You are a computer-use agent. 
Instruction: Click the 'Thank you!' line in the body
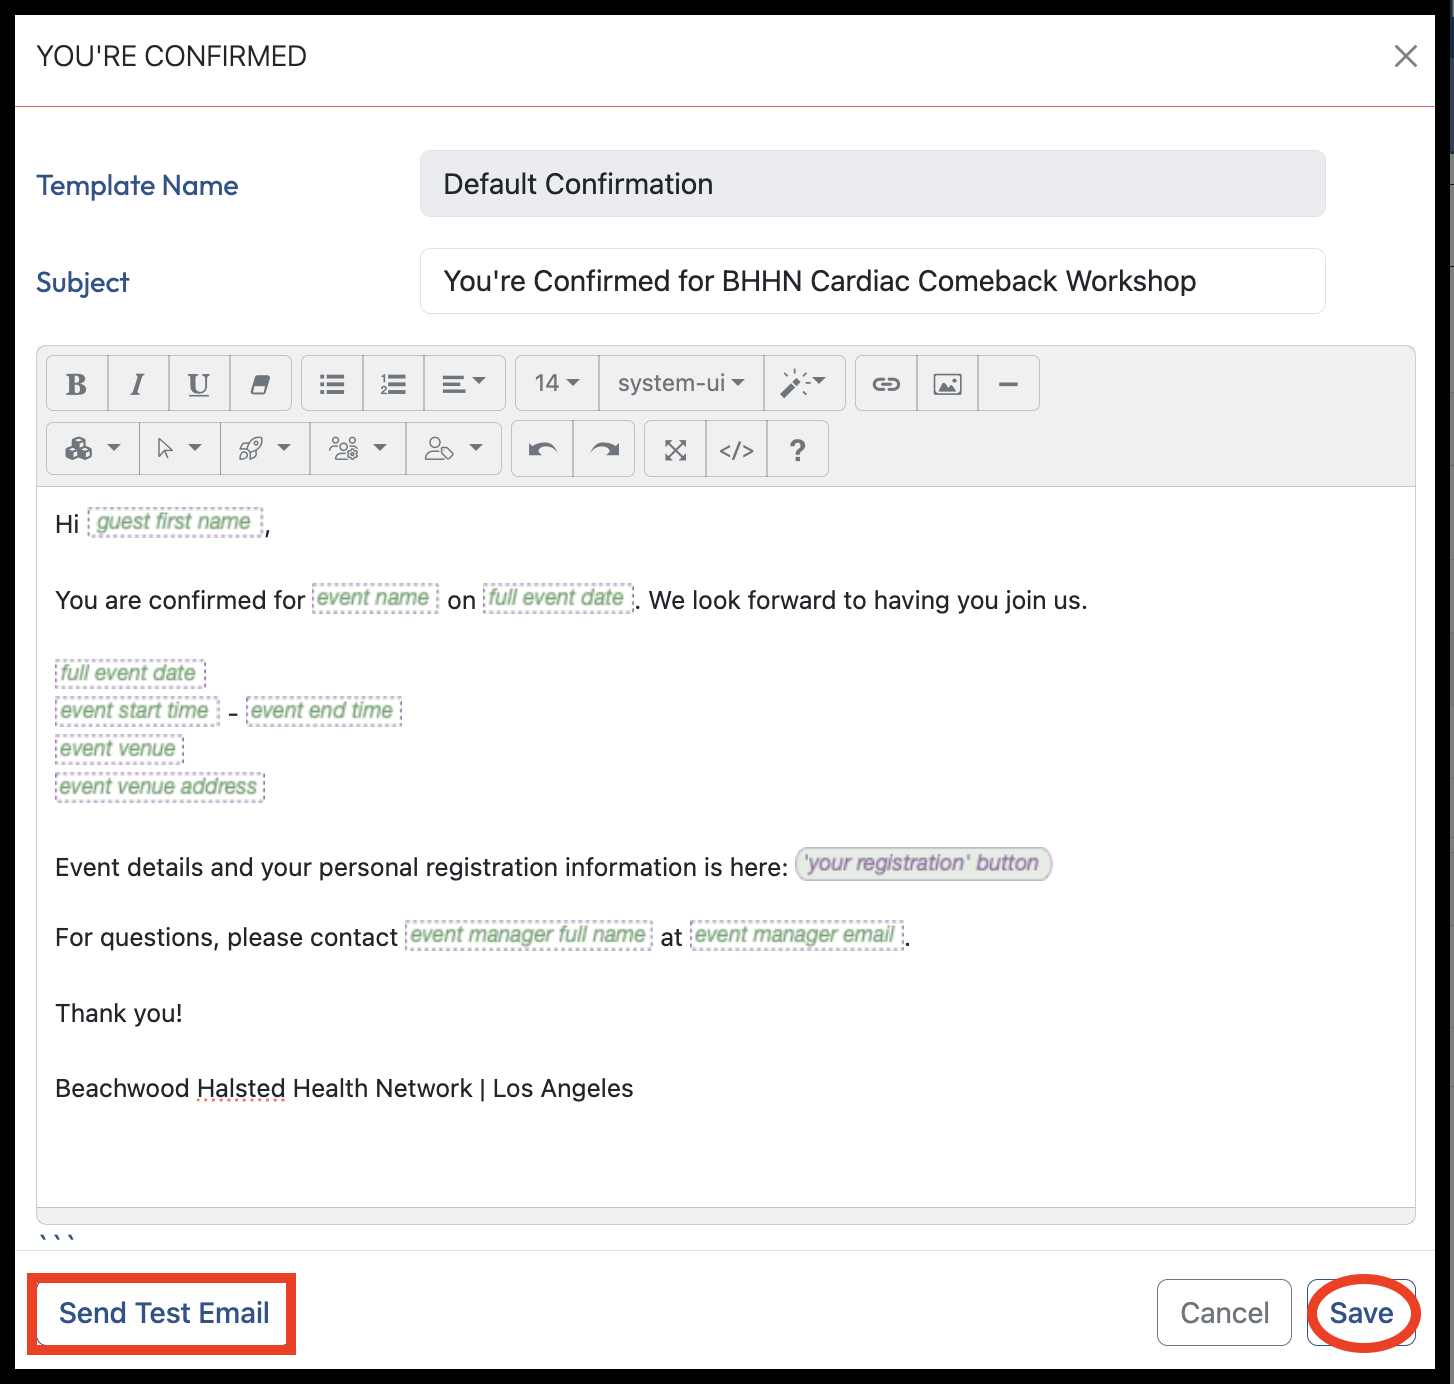[119, 1013]
